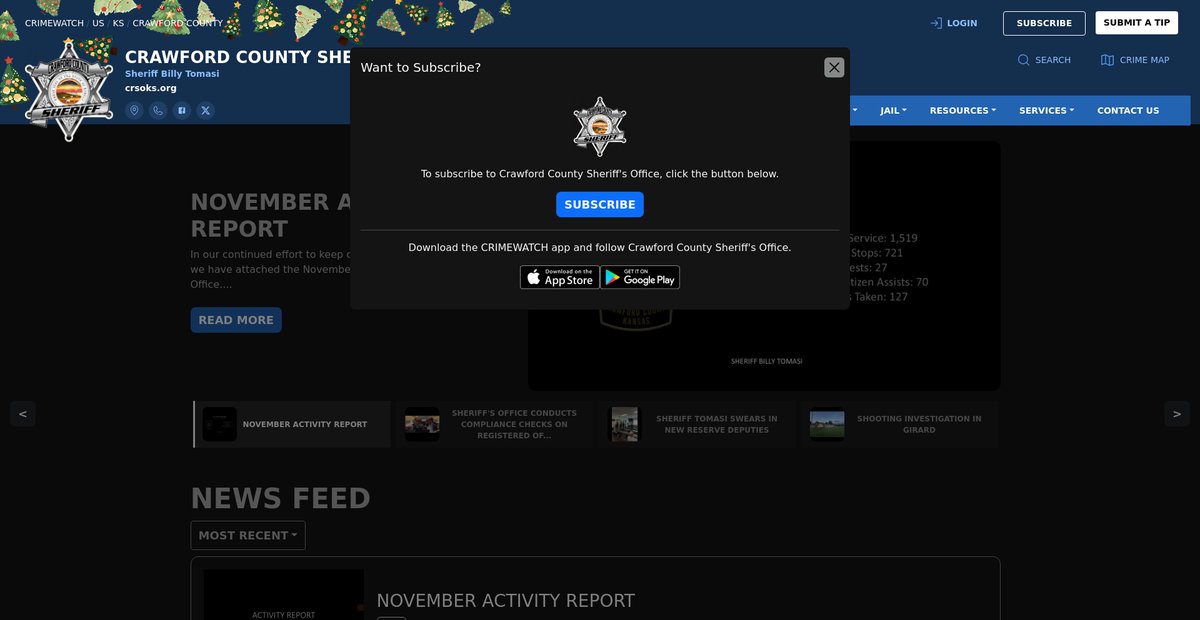Click the US breadcrumb link
The height and width of the screenshot is (620, 1200).
98,23
